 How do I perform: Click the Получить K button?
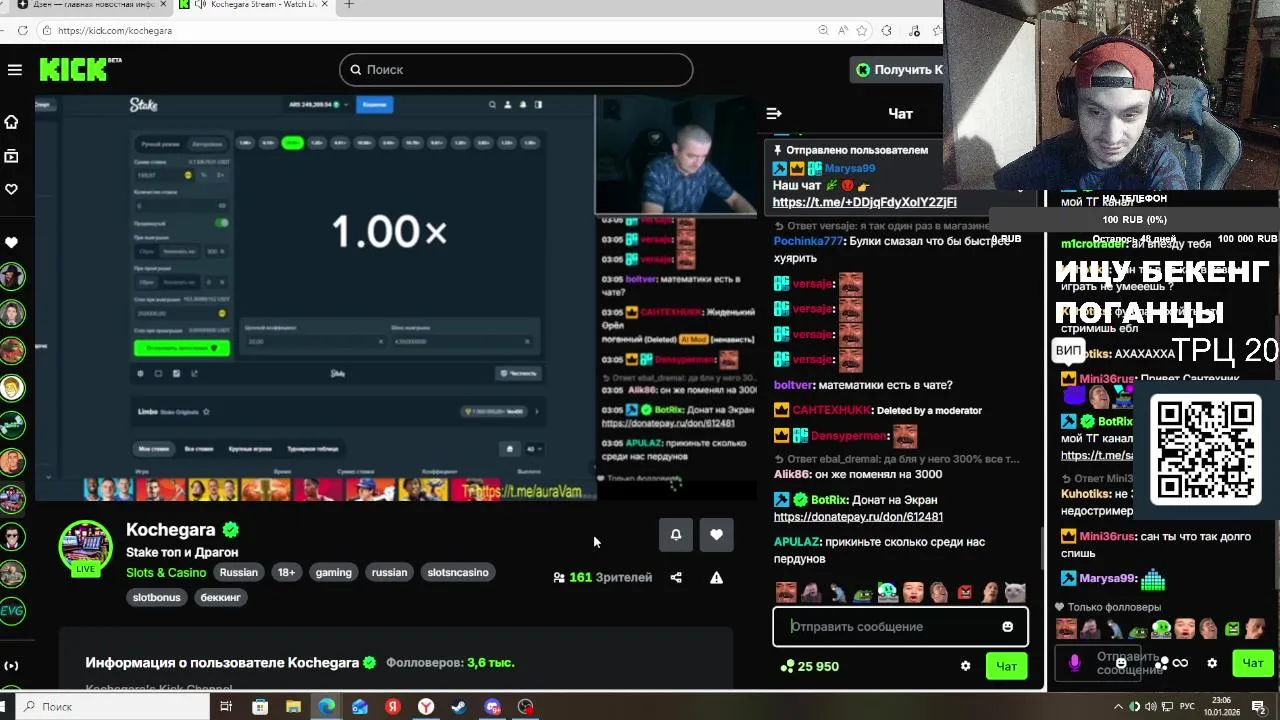tap(898, 69)
